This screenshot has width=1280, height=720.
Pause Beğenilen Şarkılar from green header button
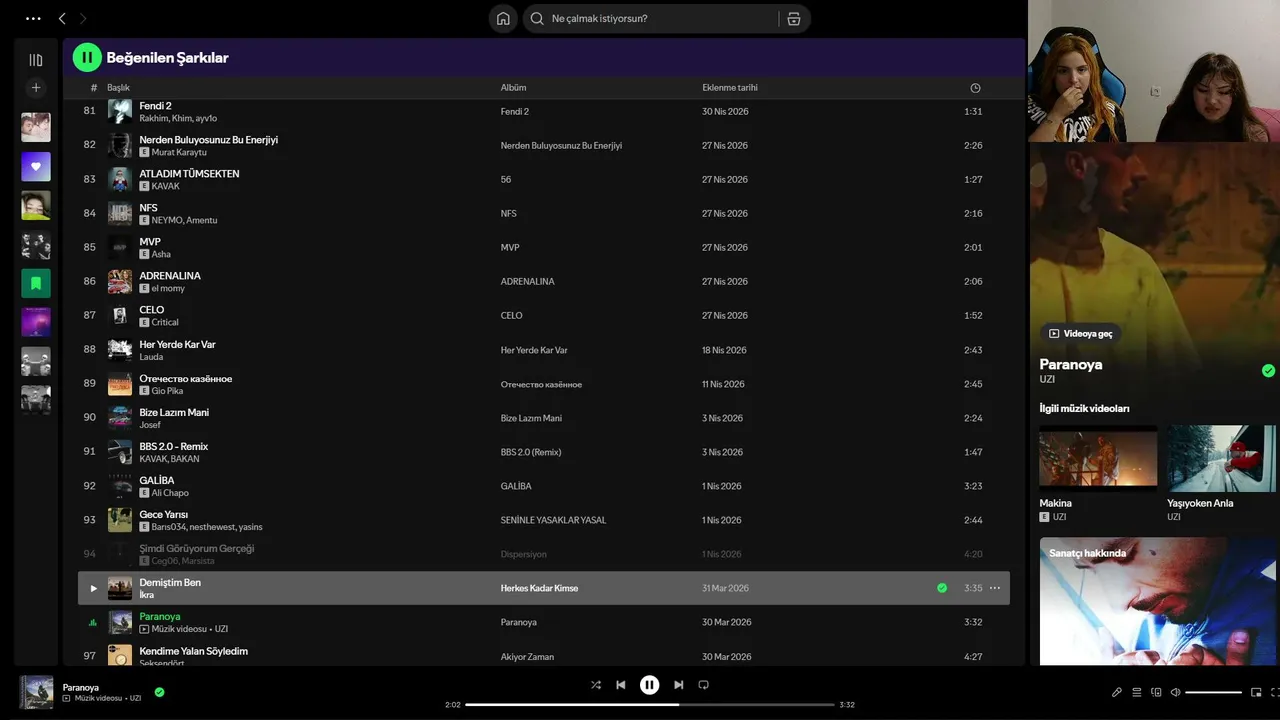87,57
